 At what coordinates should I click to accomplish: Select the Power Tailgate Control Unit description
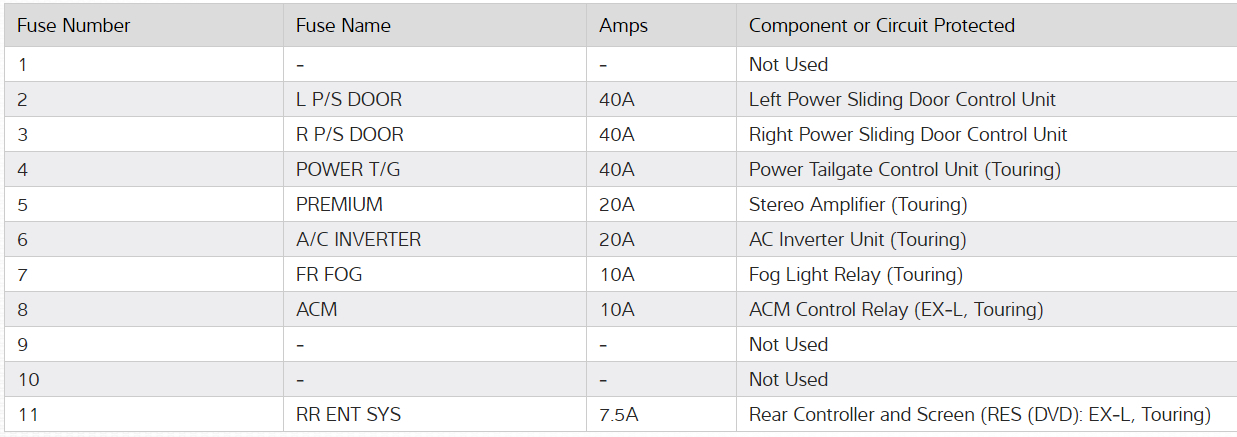pos(904,170)
